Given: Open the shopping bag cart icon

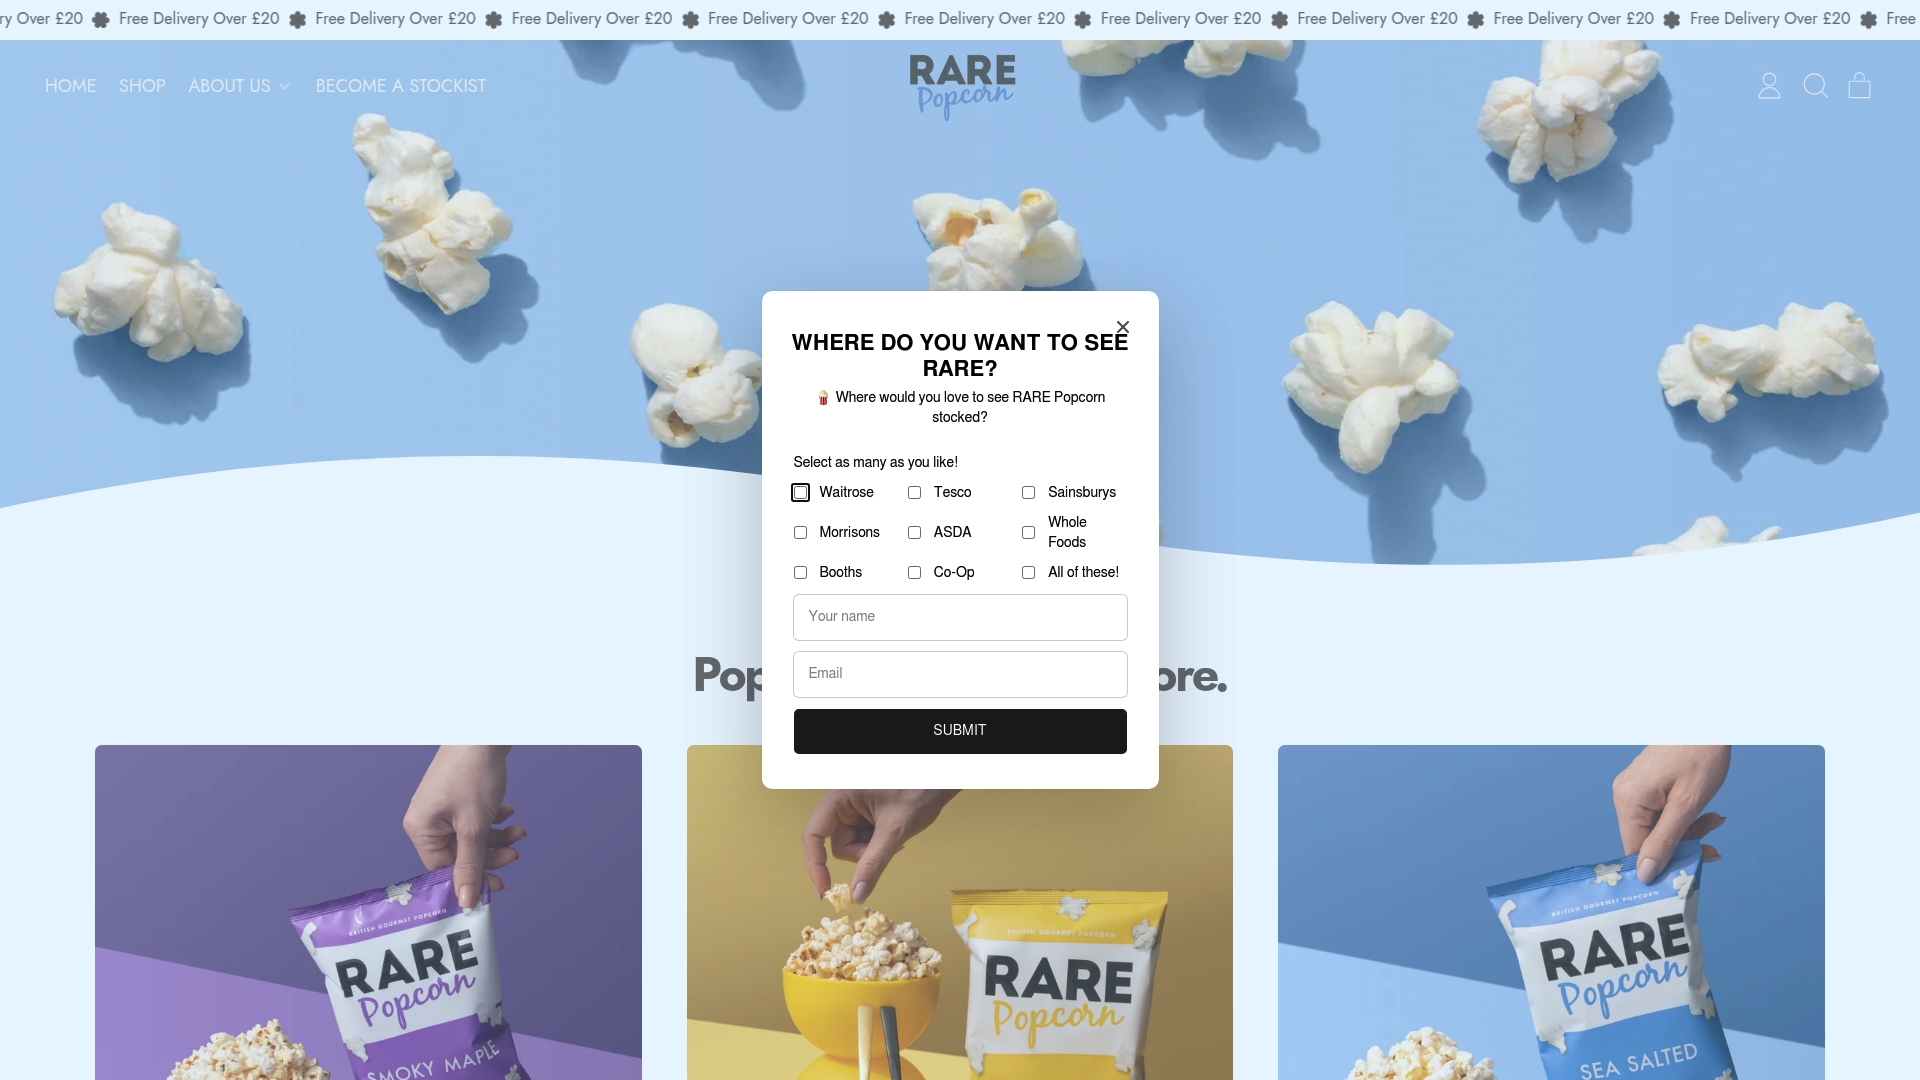Looking at the screenshot, I should [1859, 86].
